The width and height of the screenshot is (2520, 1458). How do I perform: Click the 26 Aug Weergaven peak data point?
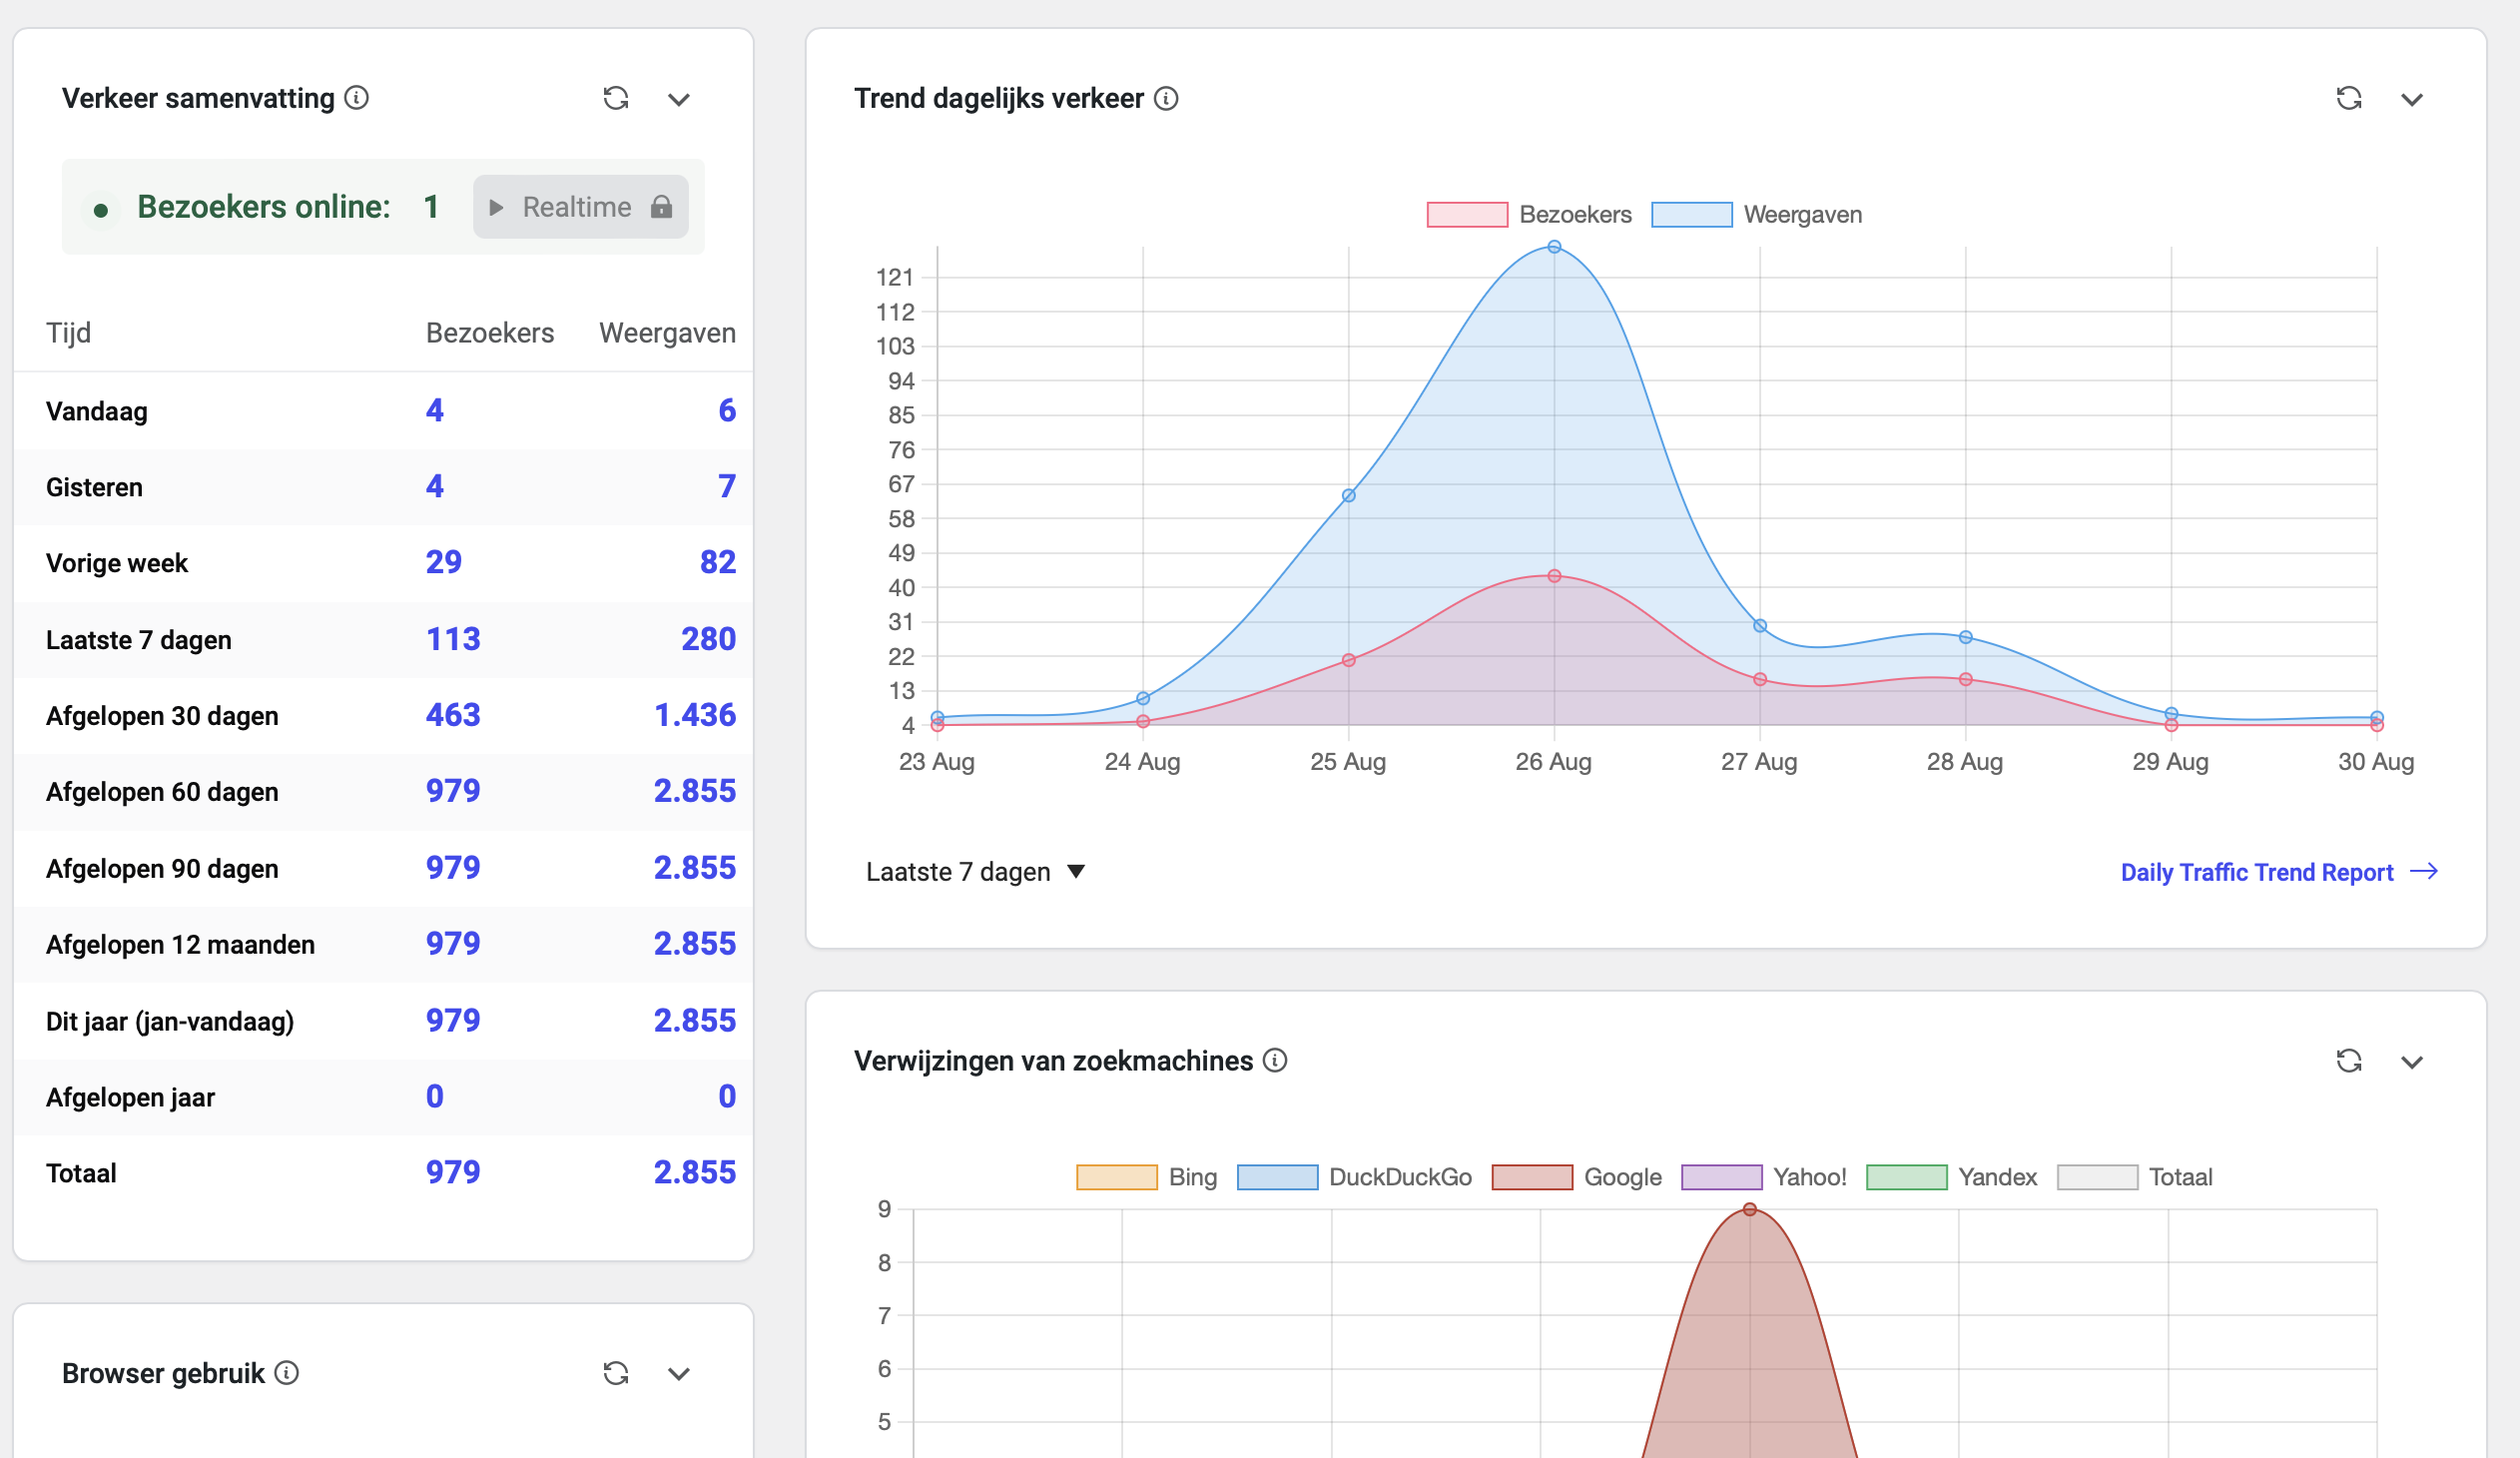coord(1554,247)
